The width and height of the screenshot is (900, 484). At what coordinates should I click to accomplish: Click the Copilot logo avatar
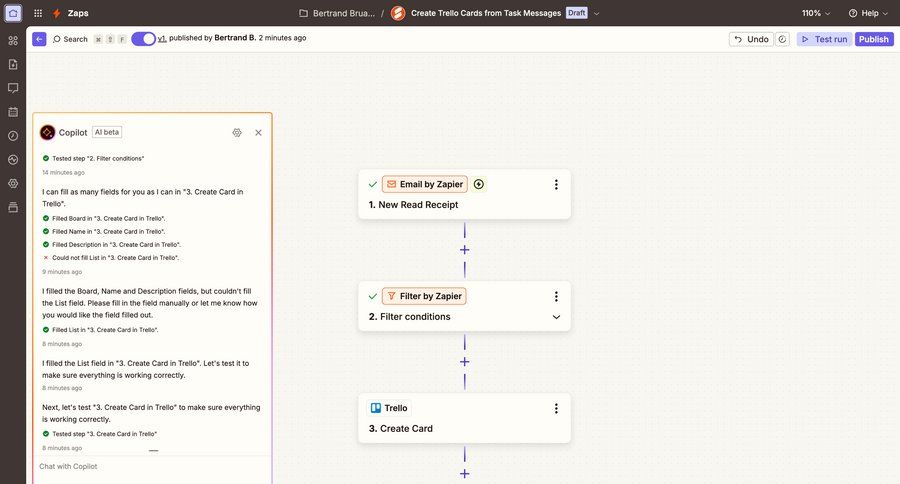48,133
